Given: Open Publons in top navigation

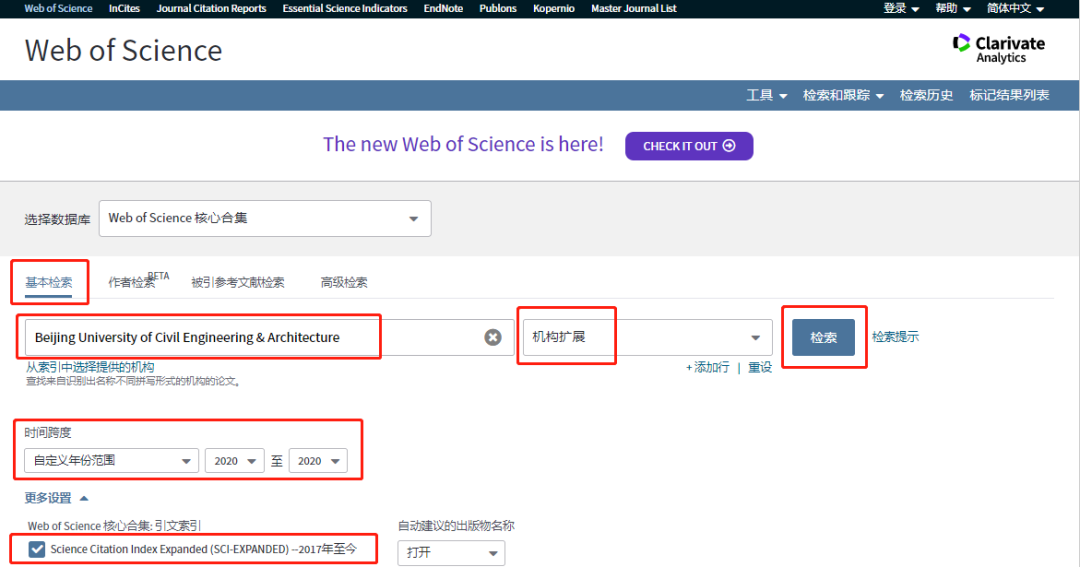Looking at the screenshot, I should 498,8.
